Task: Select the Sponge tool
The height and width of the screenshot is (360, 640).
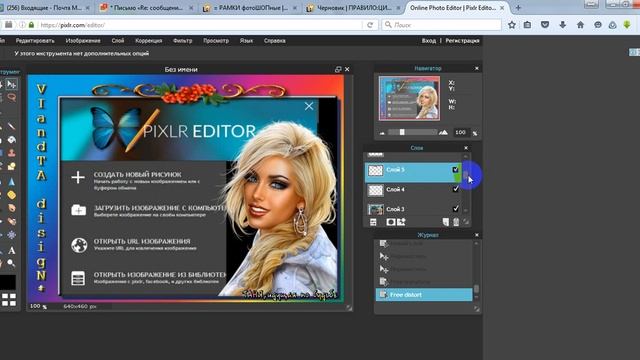Action: 11,195
